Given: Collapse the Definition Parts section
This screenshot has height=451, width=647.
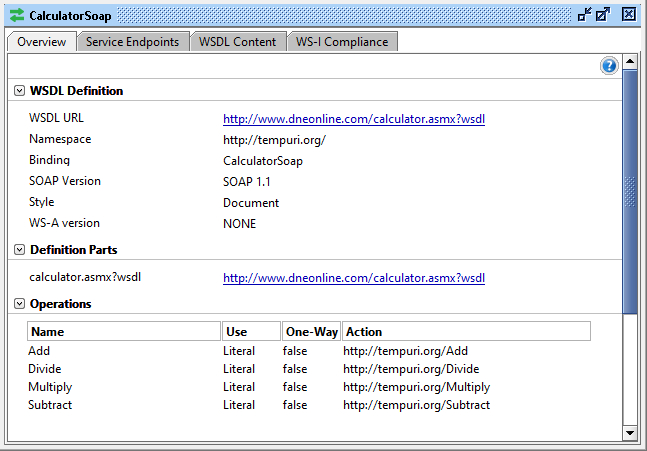Looking at the screenshot, I should 19,249.
